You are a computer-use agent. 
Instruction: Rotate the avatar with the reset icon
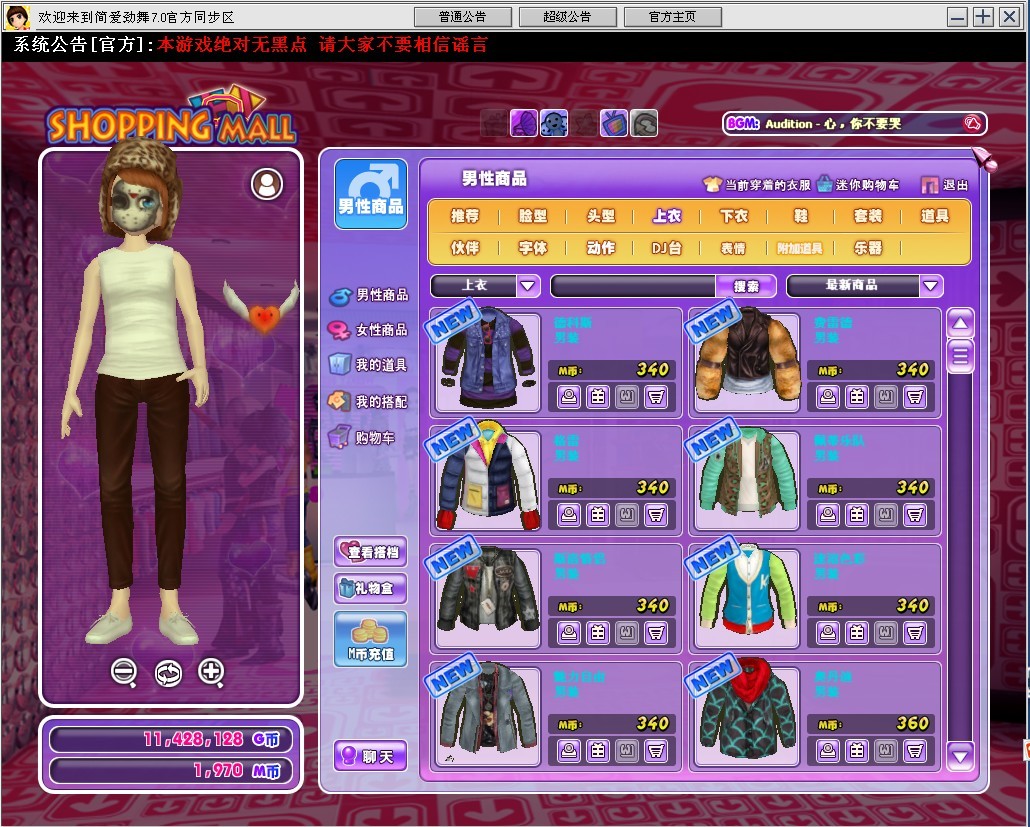tap(168, 673)
